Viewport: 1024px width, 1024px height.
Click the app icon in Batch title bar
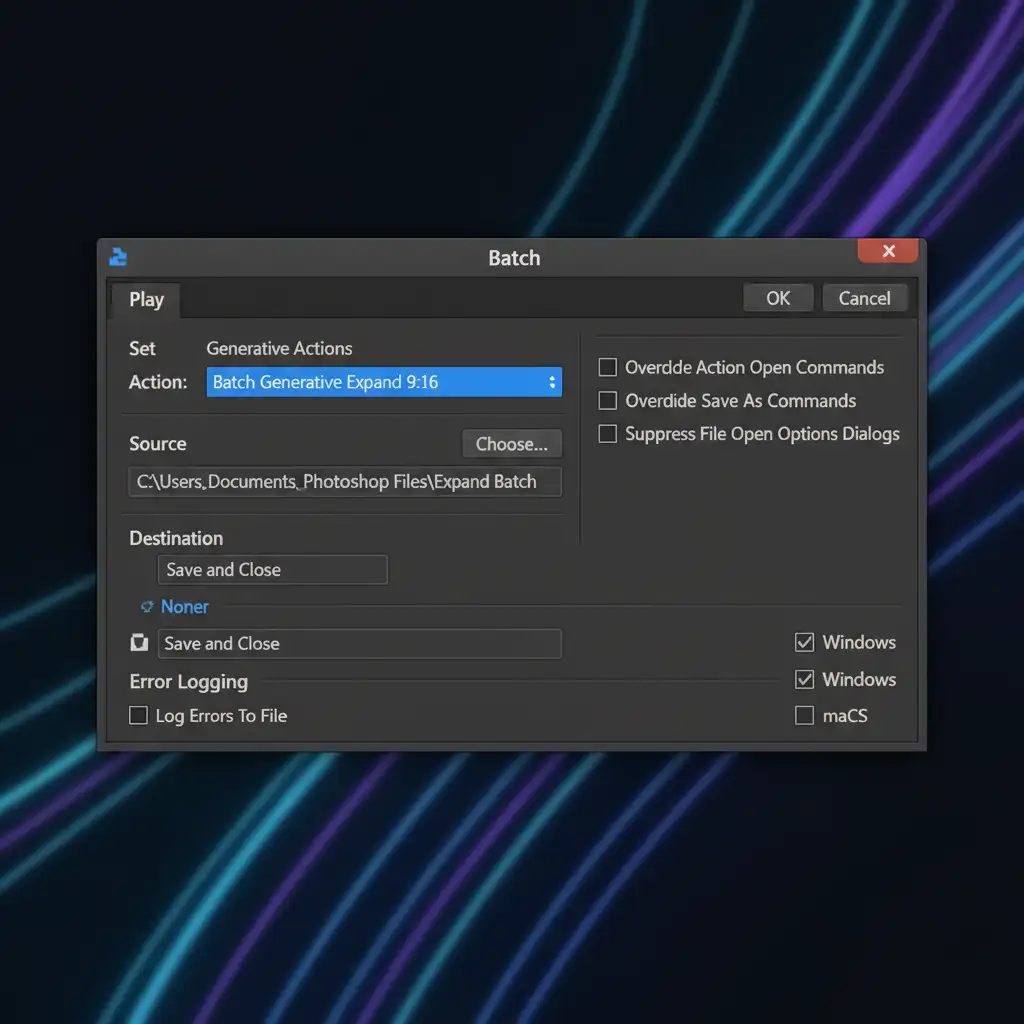coord(118,257)
